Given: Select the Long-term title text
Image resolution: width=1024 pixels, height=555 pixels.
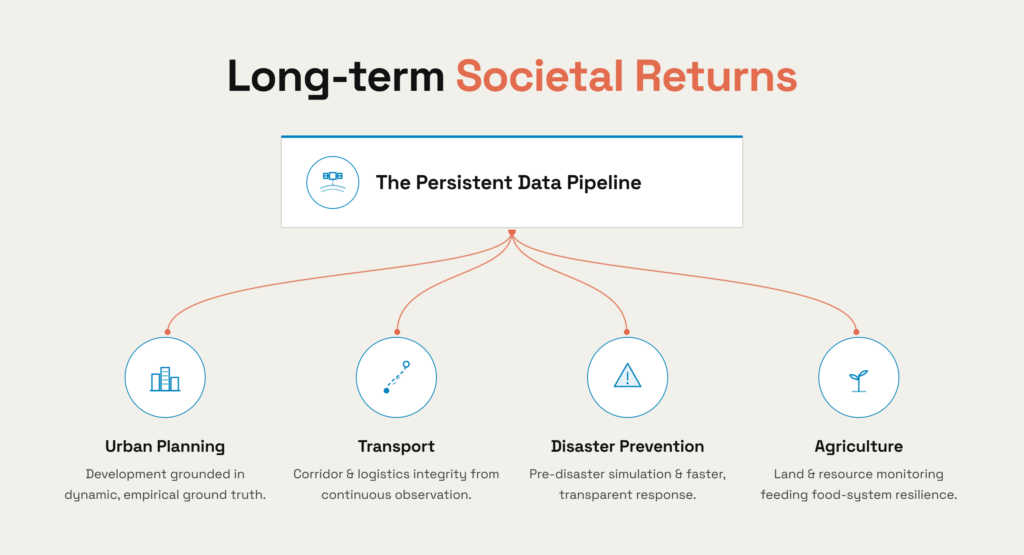Looking at the screenshot, I should click(336, 78).
